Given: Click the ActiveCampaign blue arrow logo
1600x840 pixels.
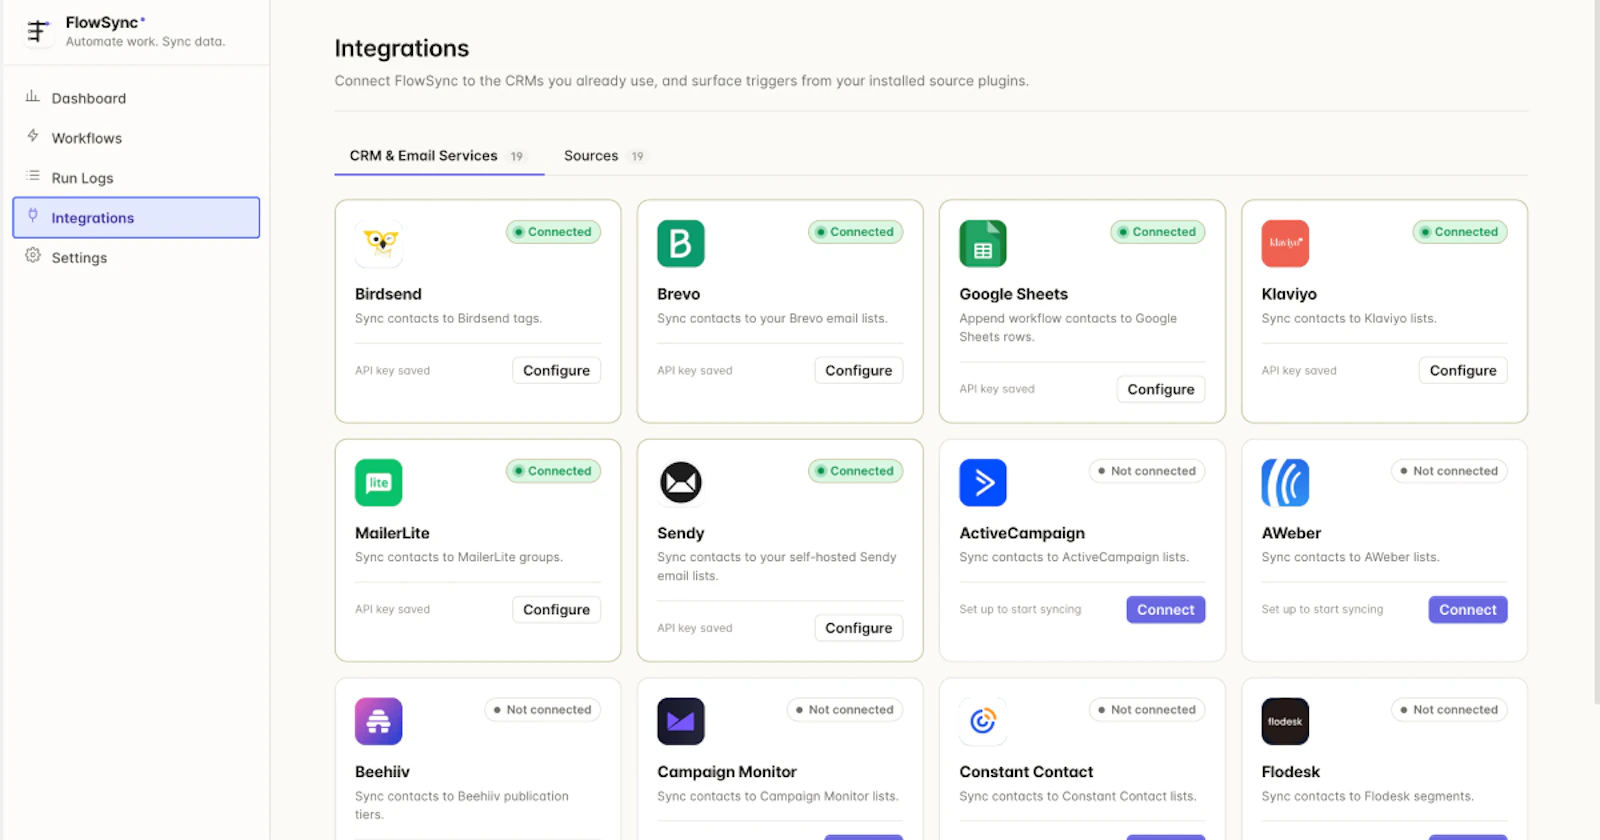Looking at the screenshot, I should 983,482.
